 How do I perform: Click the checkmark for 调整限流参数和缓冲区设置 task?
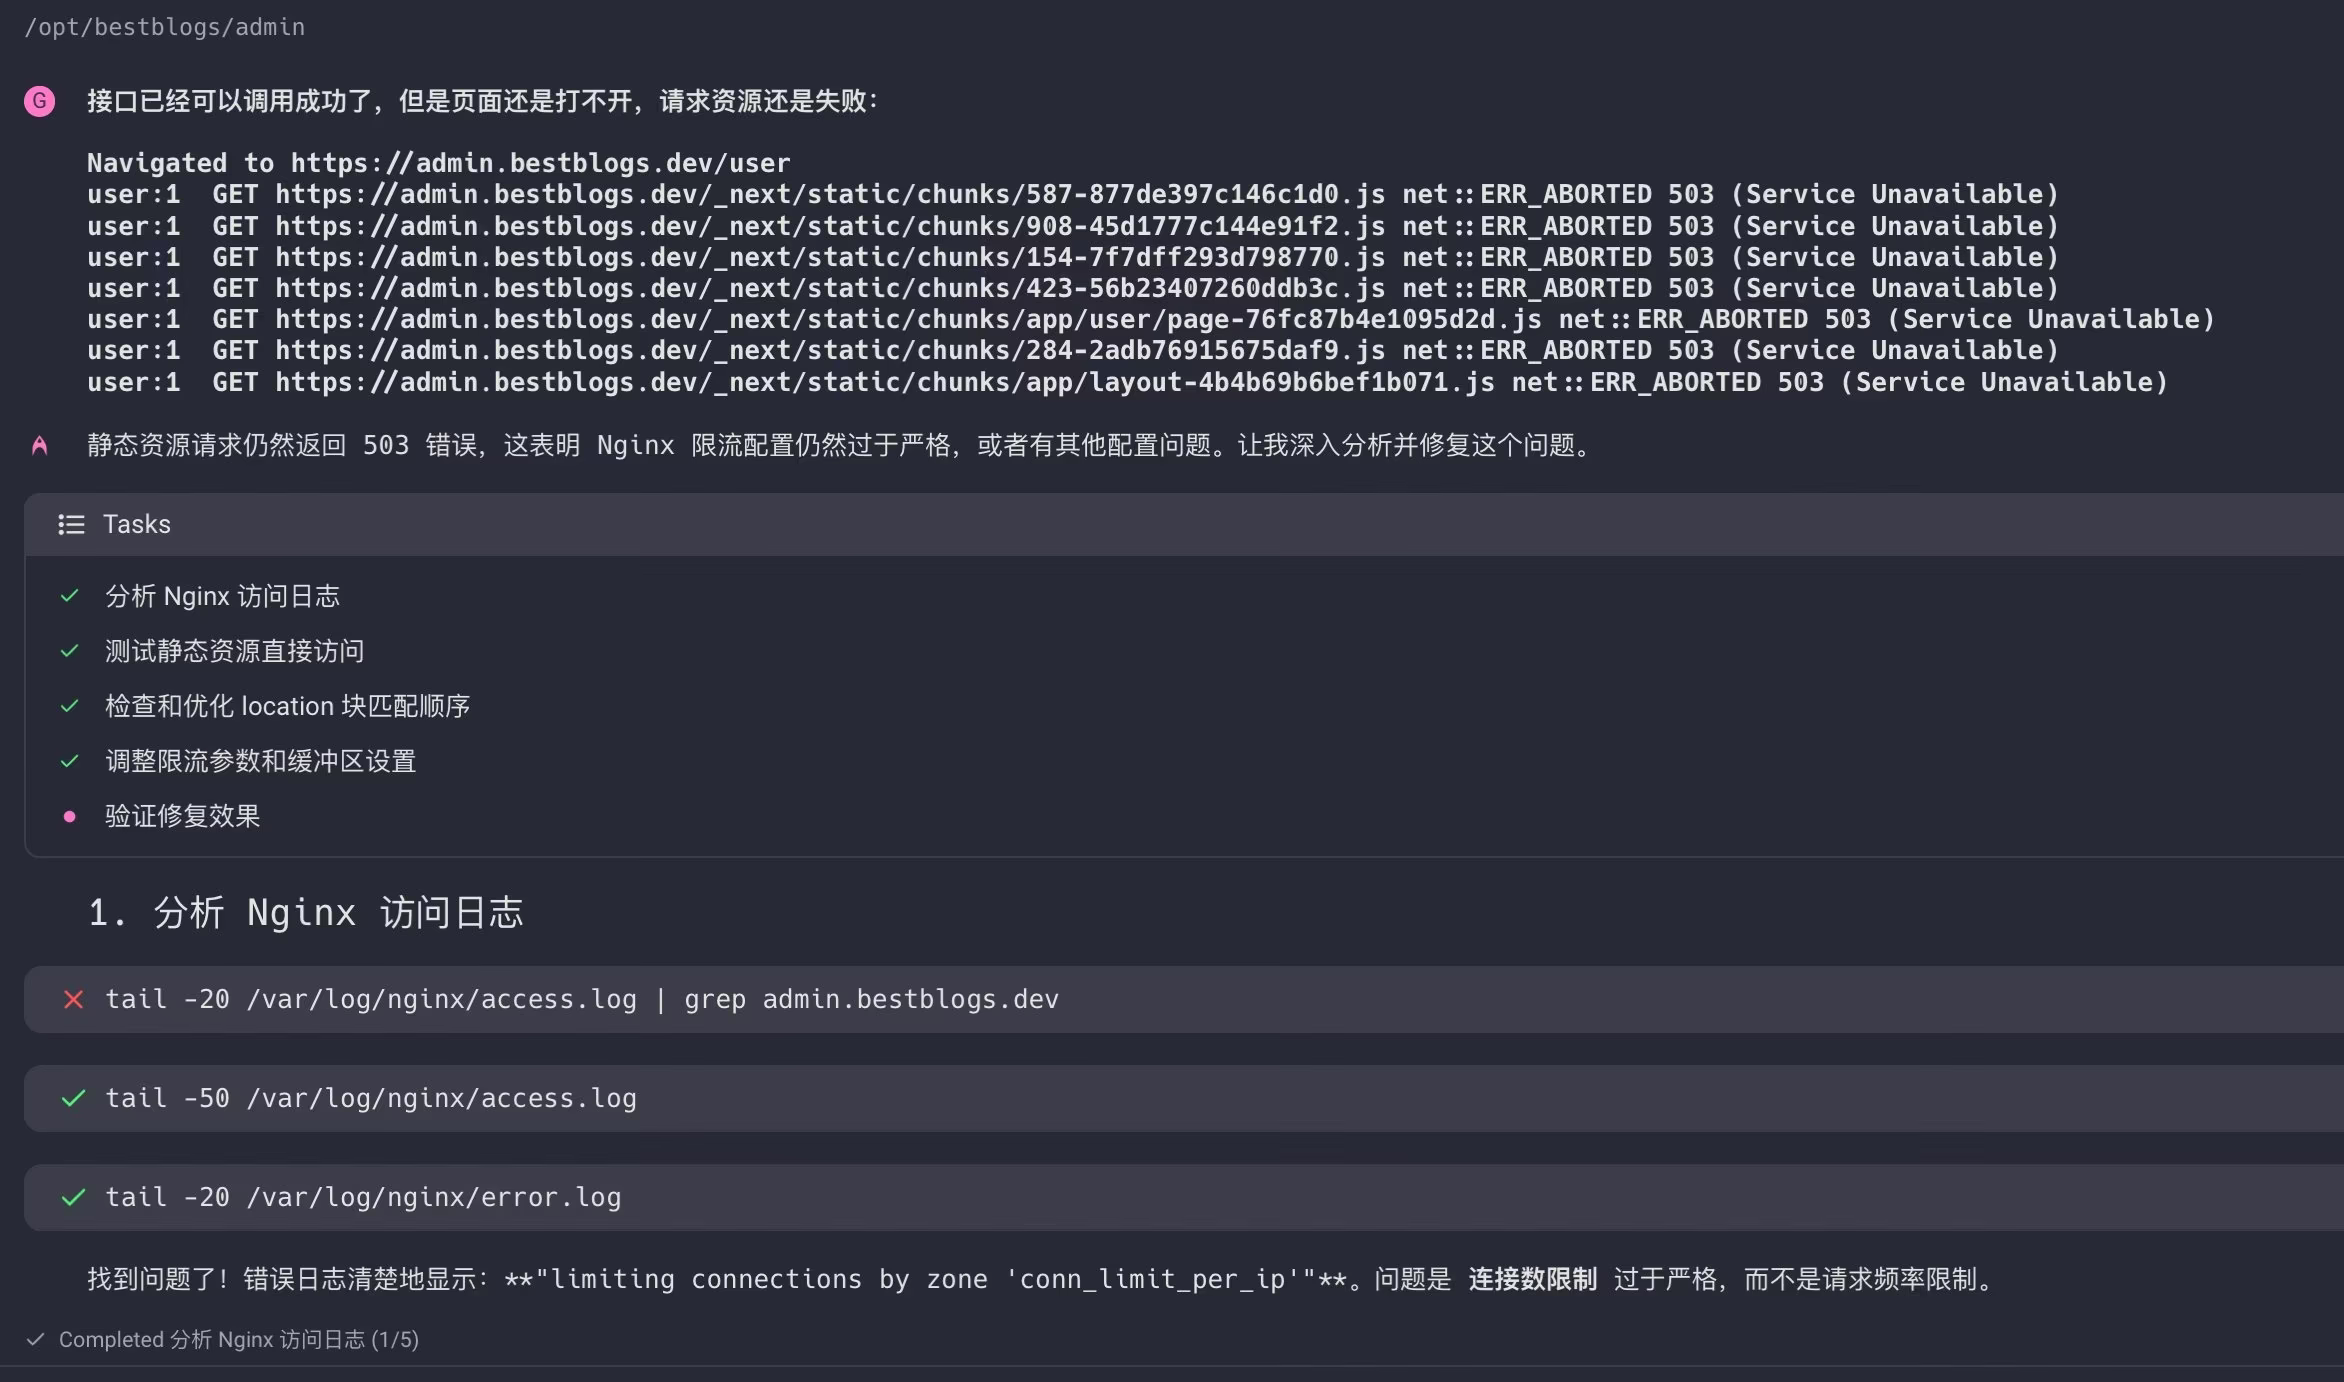click(x=69, y=761)
